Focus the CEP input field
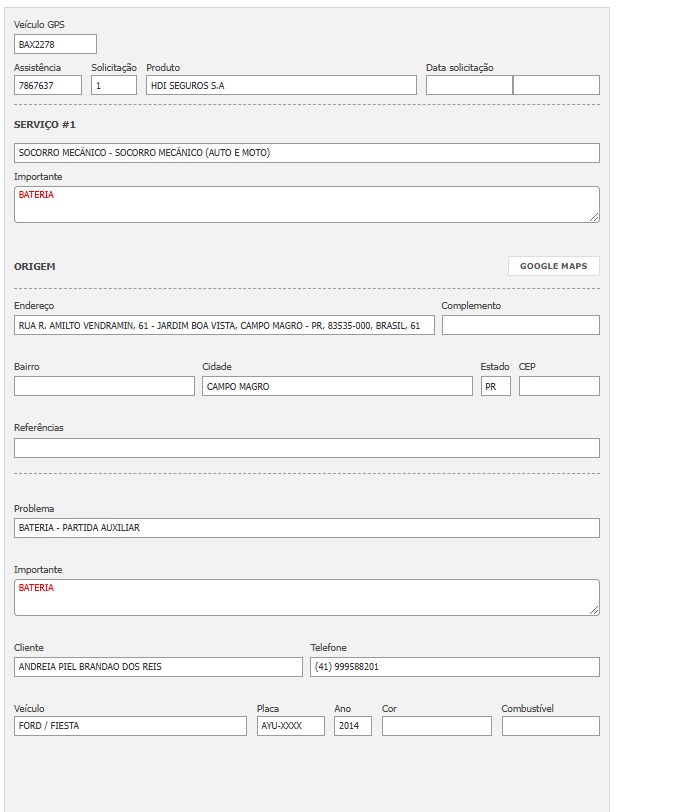Screen dimensions: 686x812 [559, 387]
